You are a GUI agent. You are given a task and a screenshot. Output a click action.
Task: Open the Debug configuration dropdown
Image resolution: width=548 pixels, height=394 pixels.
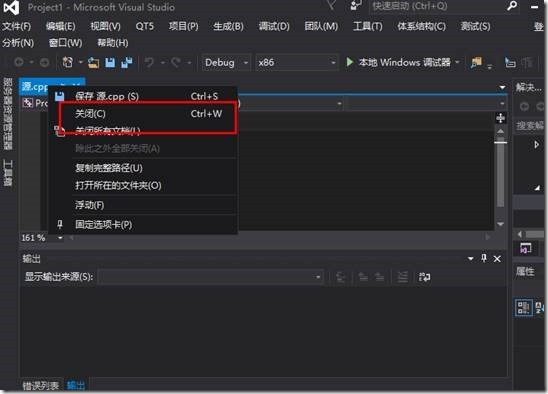pyautogui.click(x=226, y=63)
